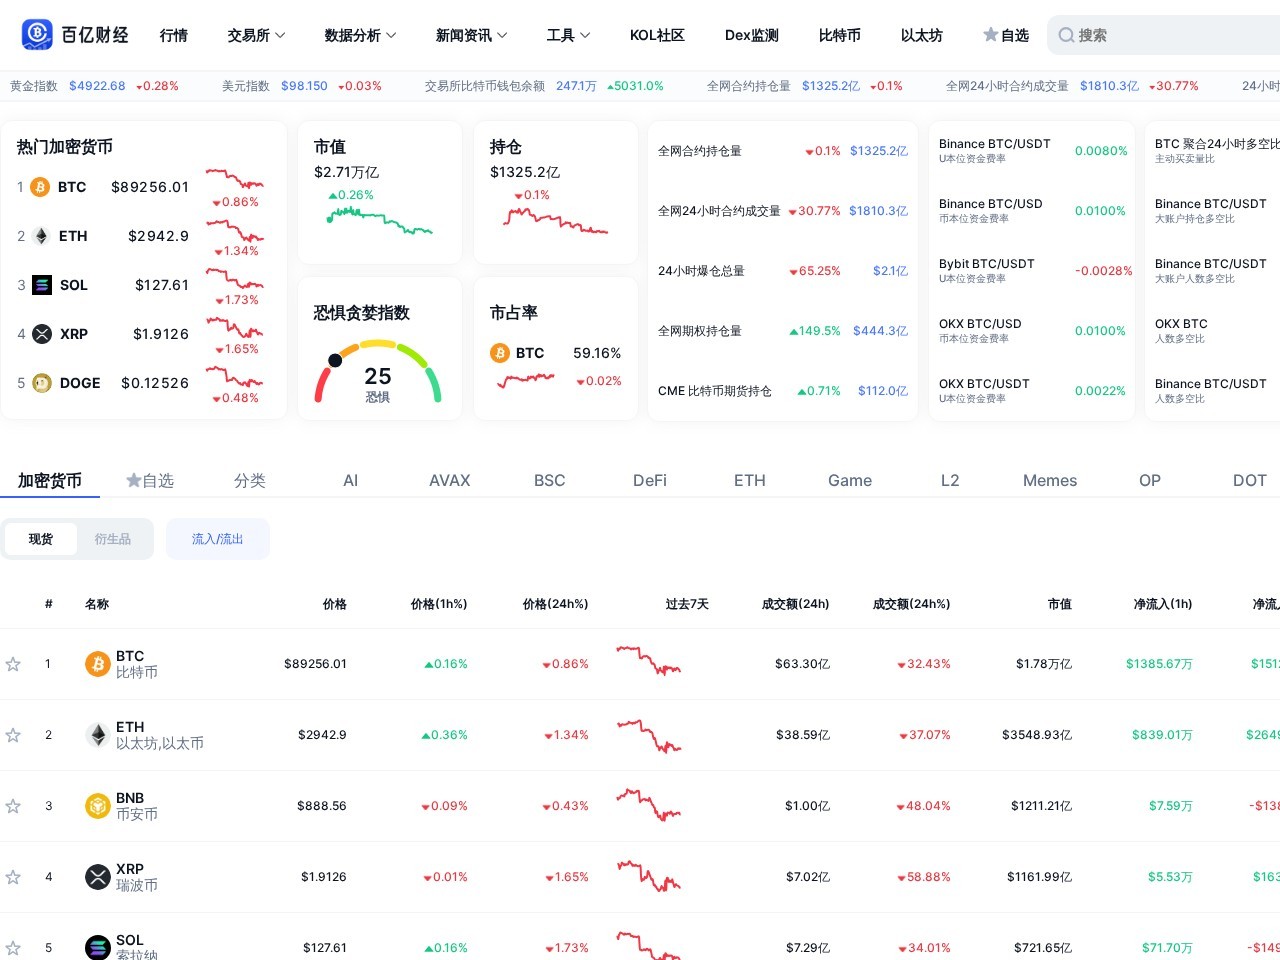Click the BTC coin icon in 热门加密货币
1280x960 pixels.
click(40, 187)
